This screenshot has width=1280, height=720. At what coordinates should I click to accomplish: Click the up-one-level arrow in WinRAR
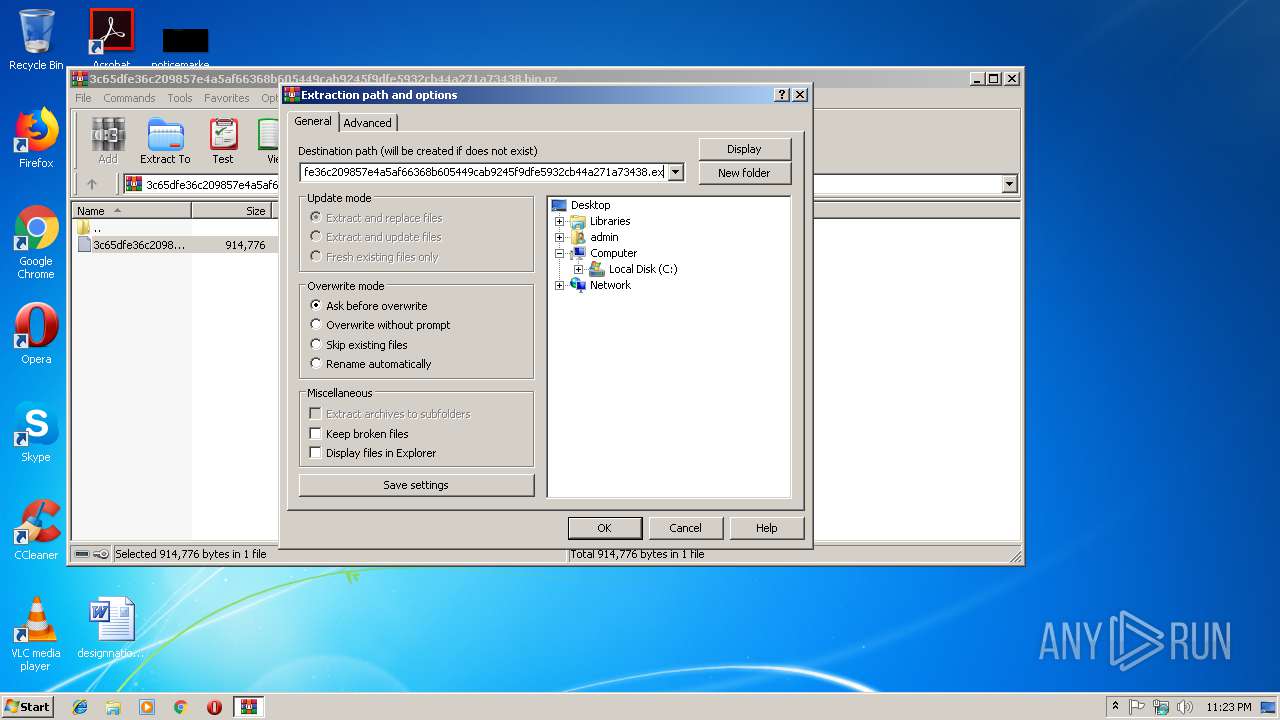pos(92,184)
